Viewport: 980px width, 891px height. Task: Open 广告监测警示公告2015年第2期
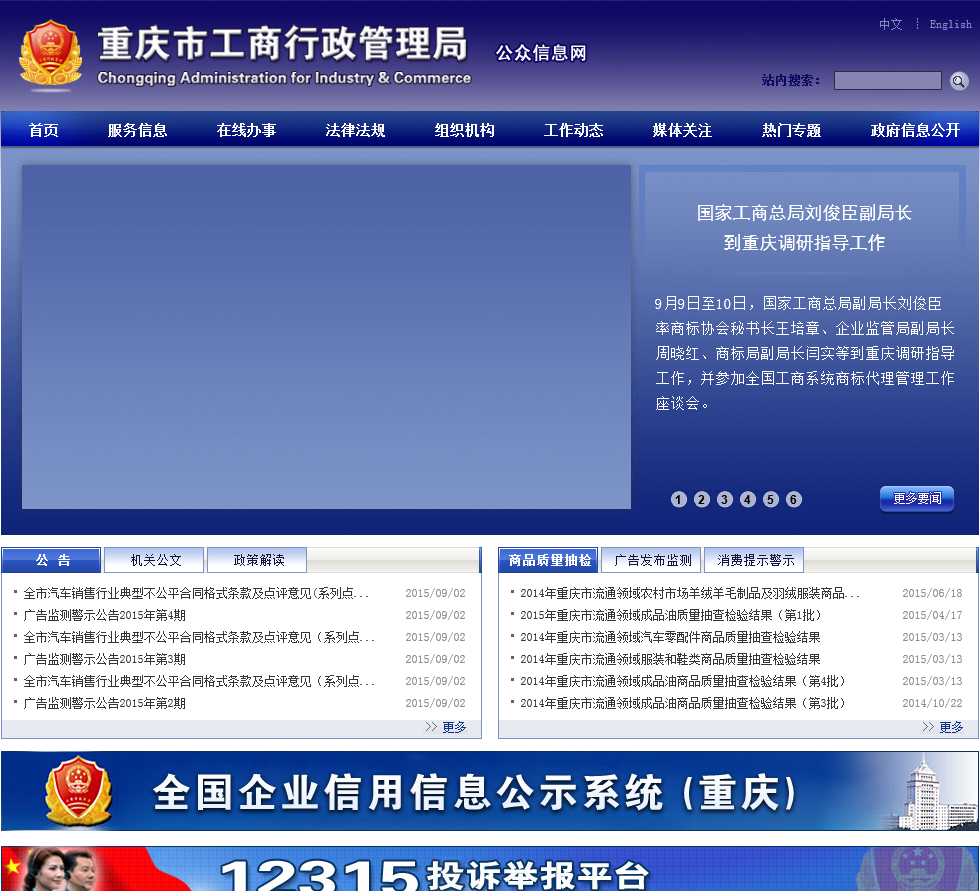(x=104, y=703)
